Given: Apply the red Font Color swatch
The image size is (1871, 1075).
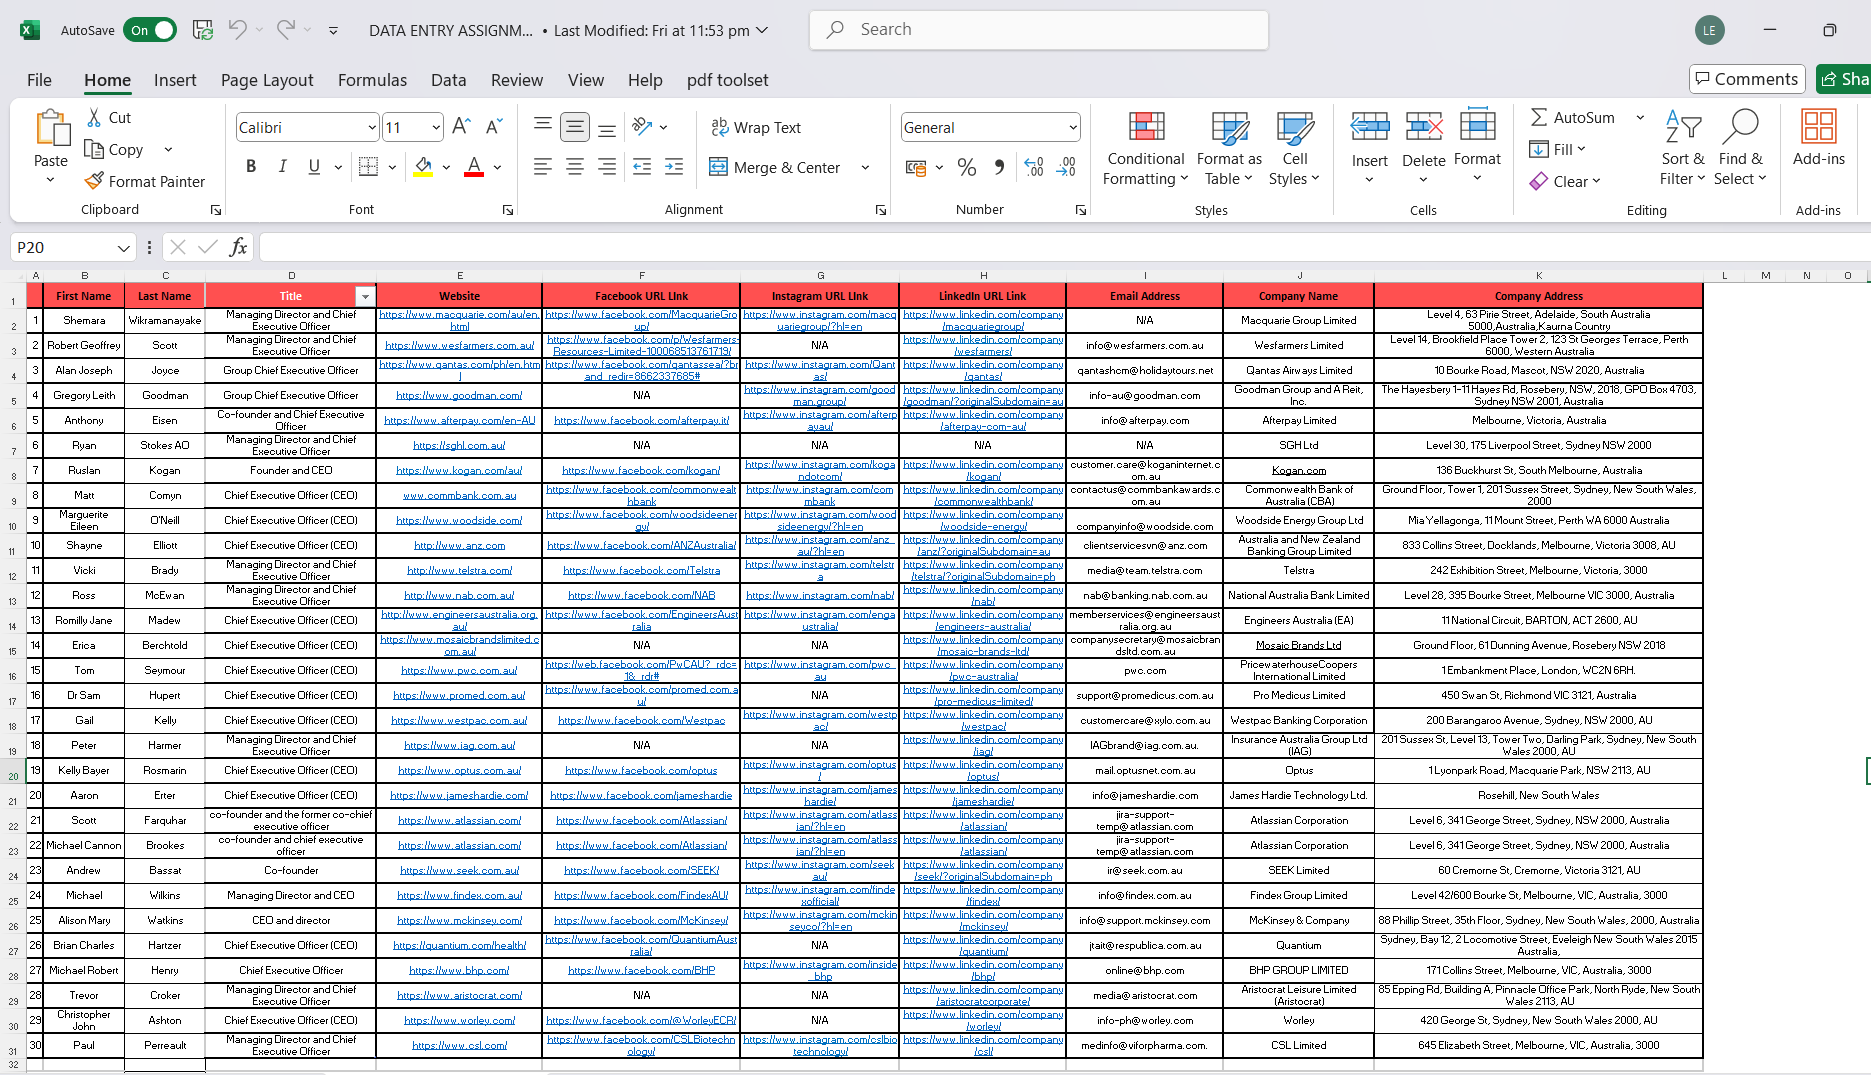Looking at the screenshot, I should click(x=474, y=166).
